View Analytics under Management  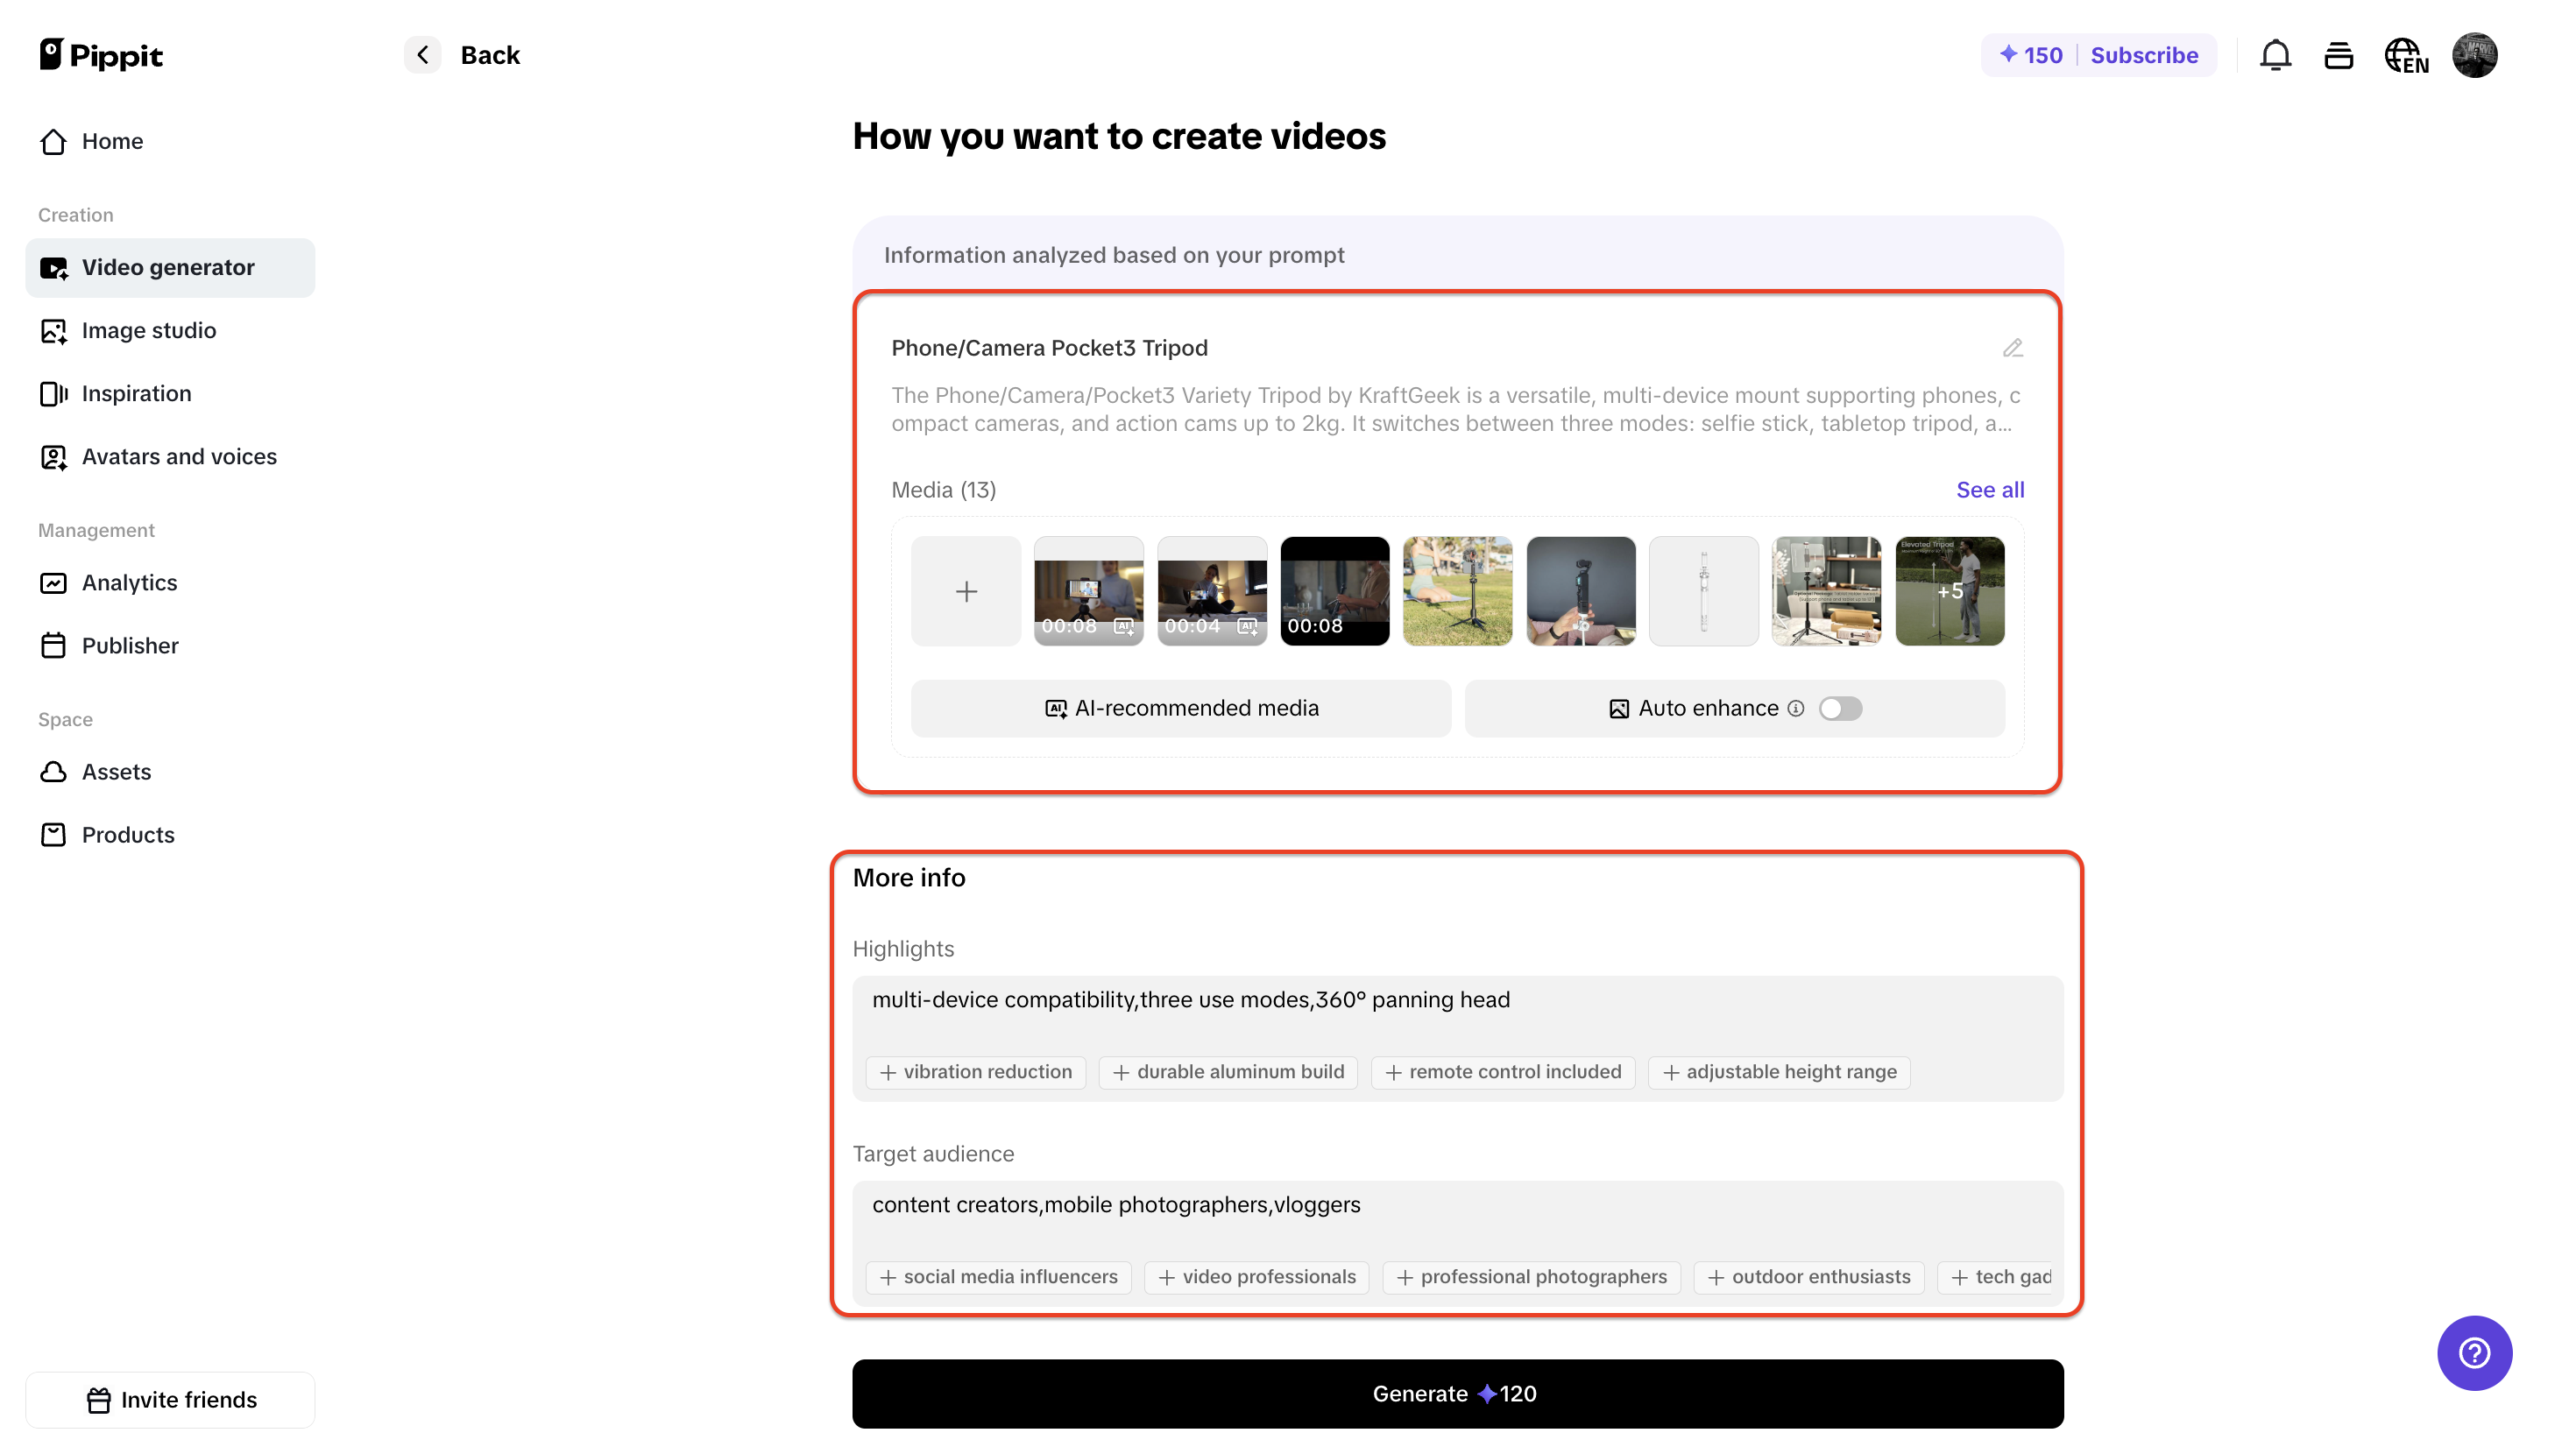pyautogui.click(x=129, y=582)
